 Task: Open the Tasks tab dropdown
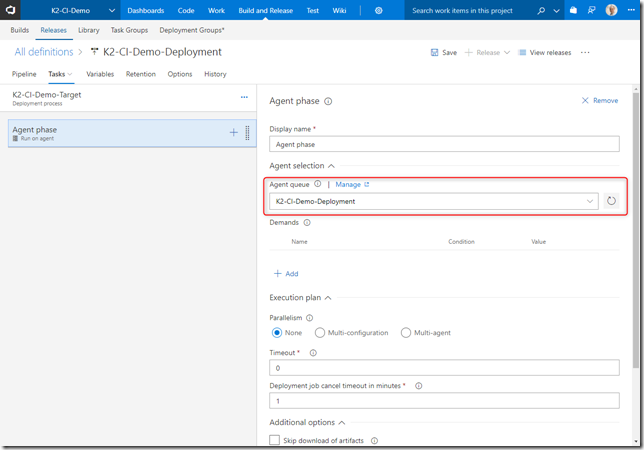60,74
